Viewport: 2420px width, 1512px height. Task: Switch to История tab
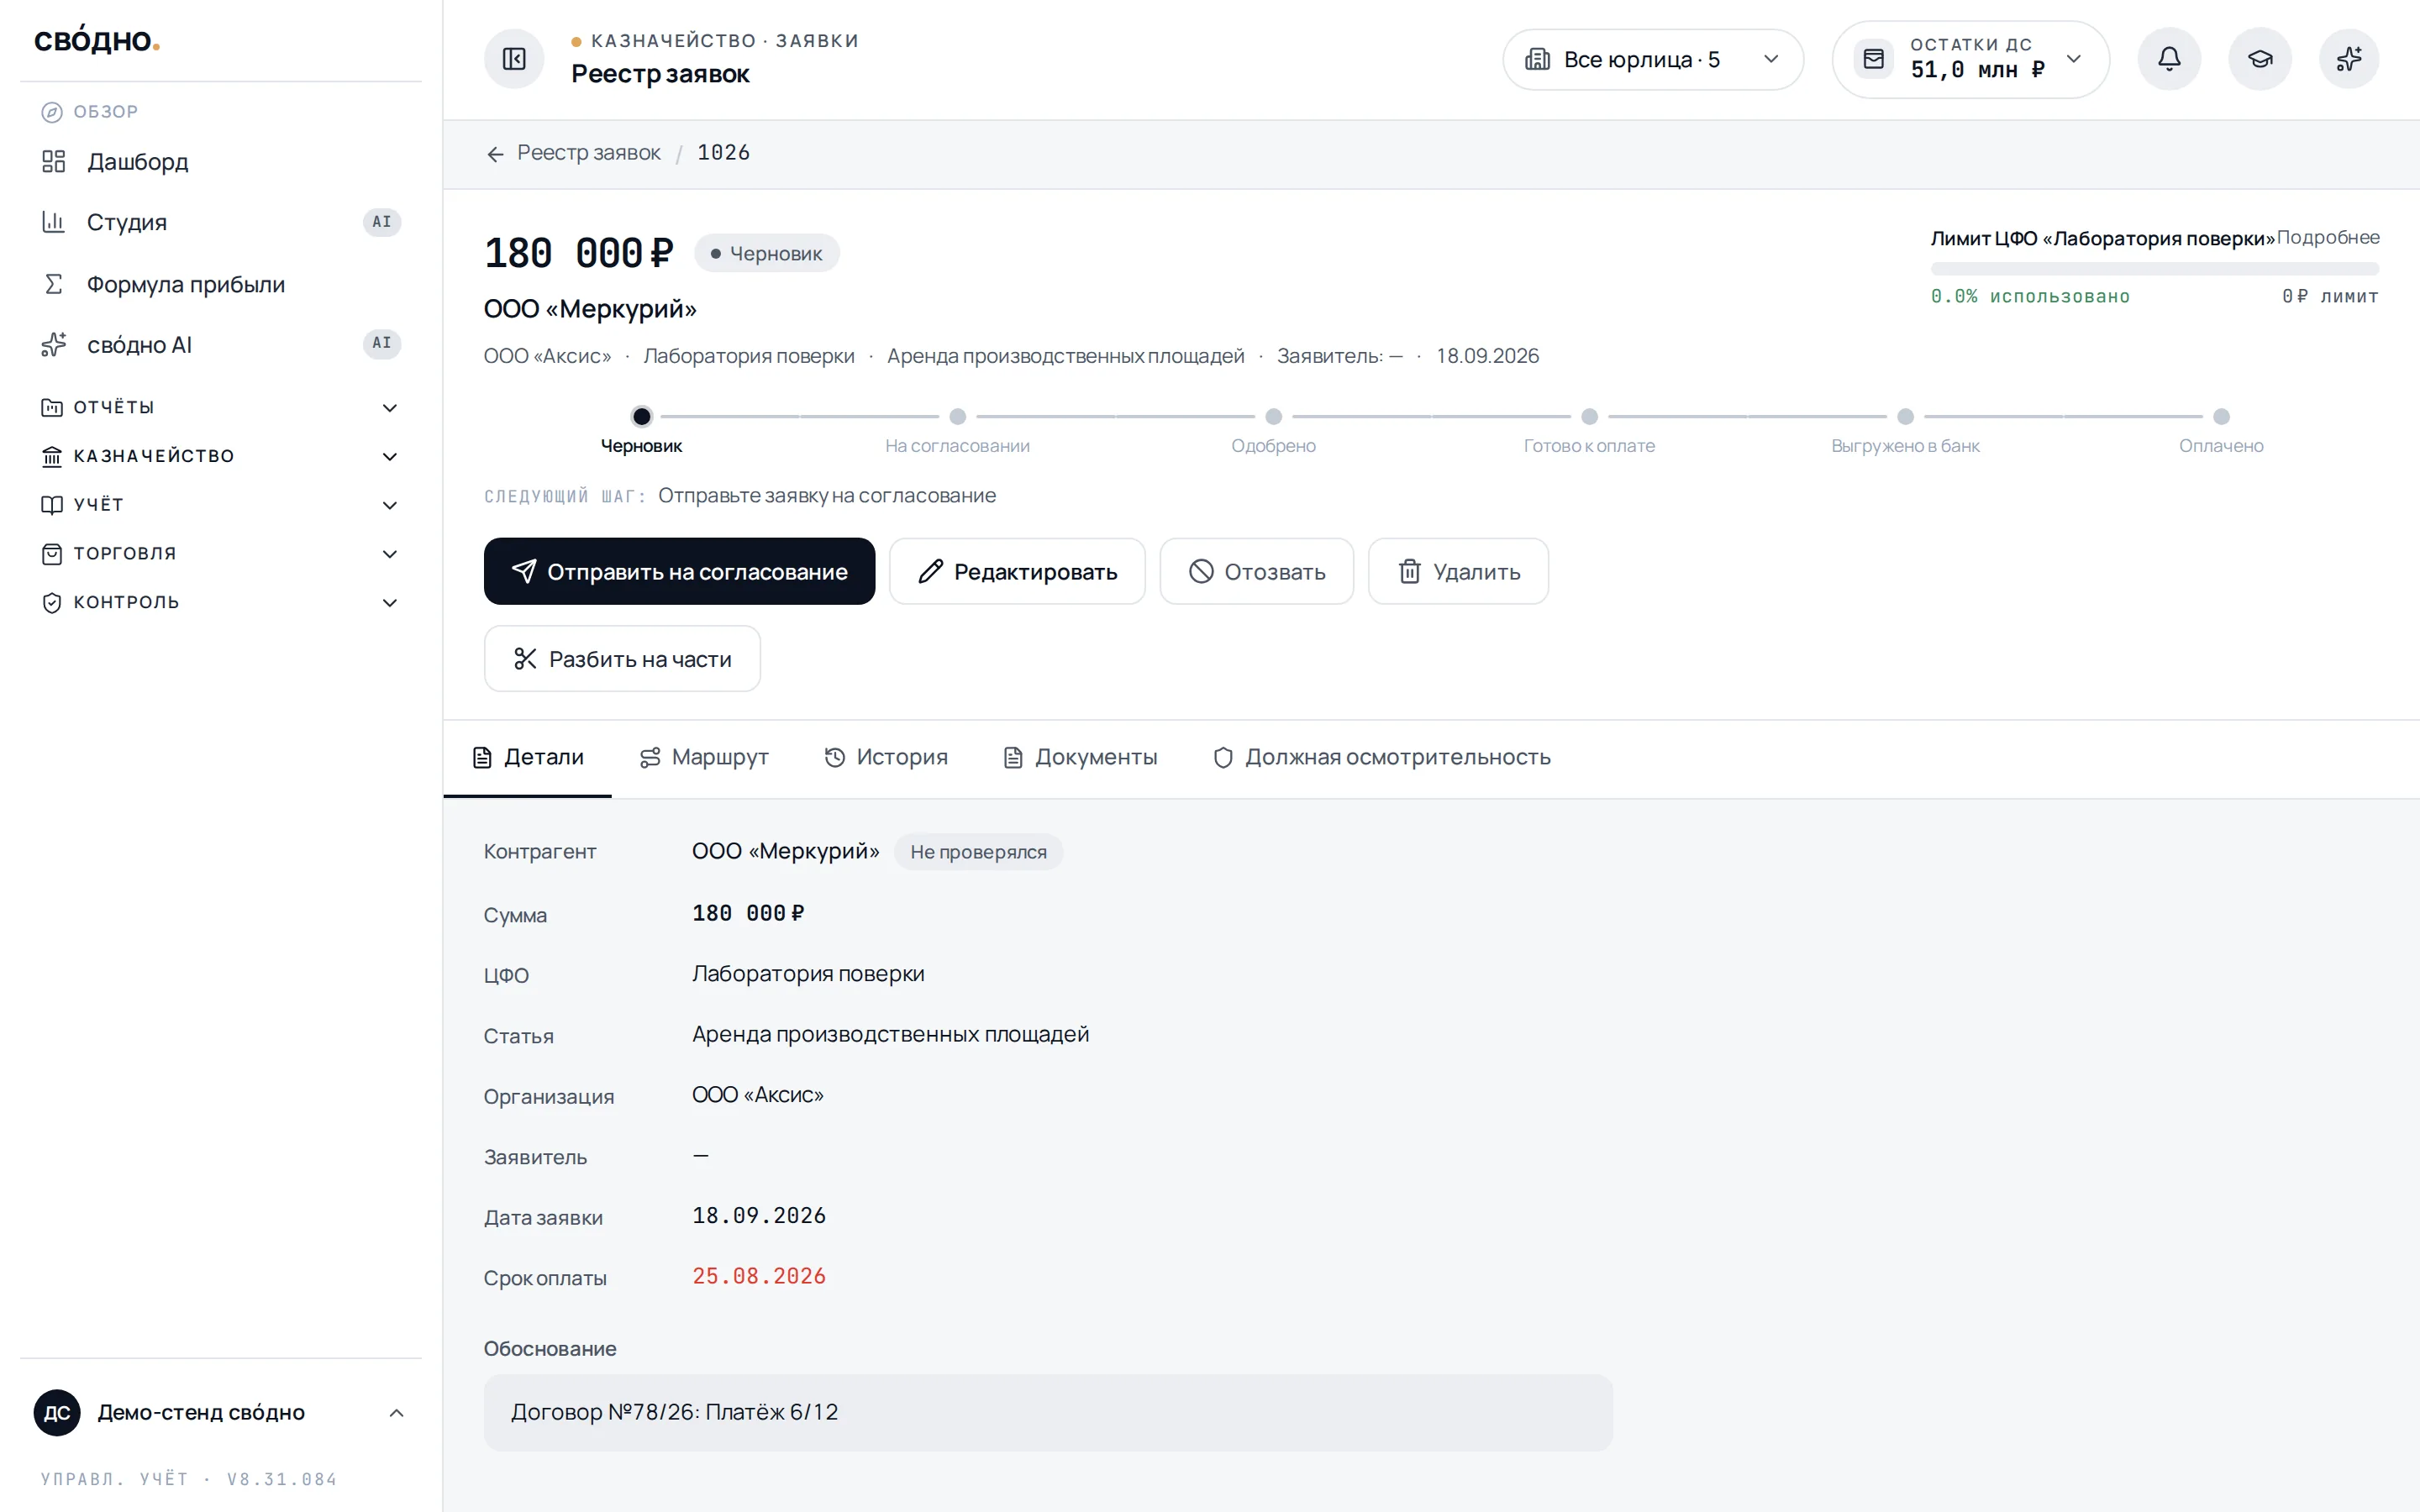point(886,757)
